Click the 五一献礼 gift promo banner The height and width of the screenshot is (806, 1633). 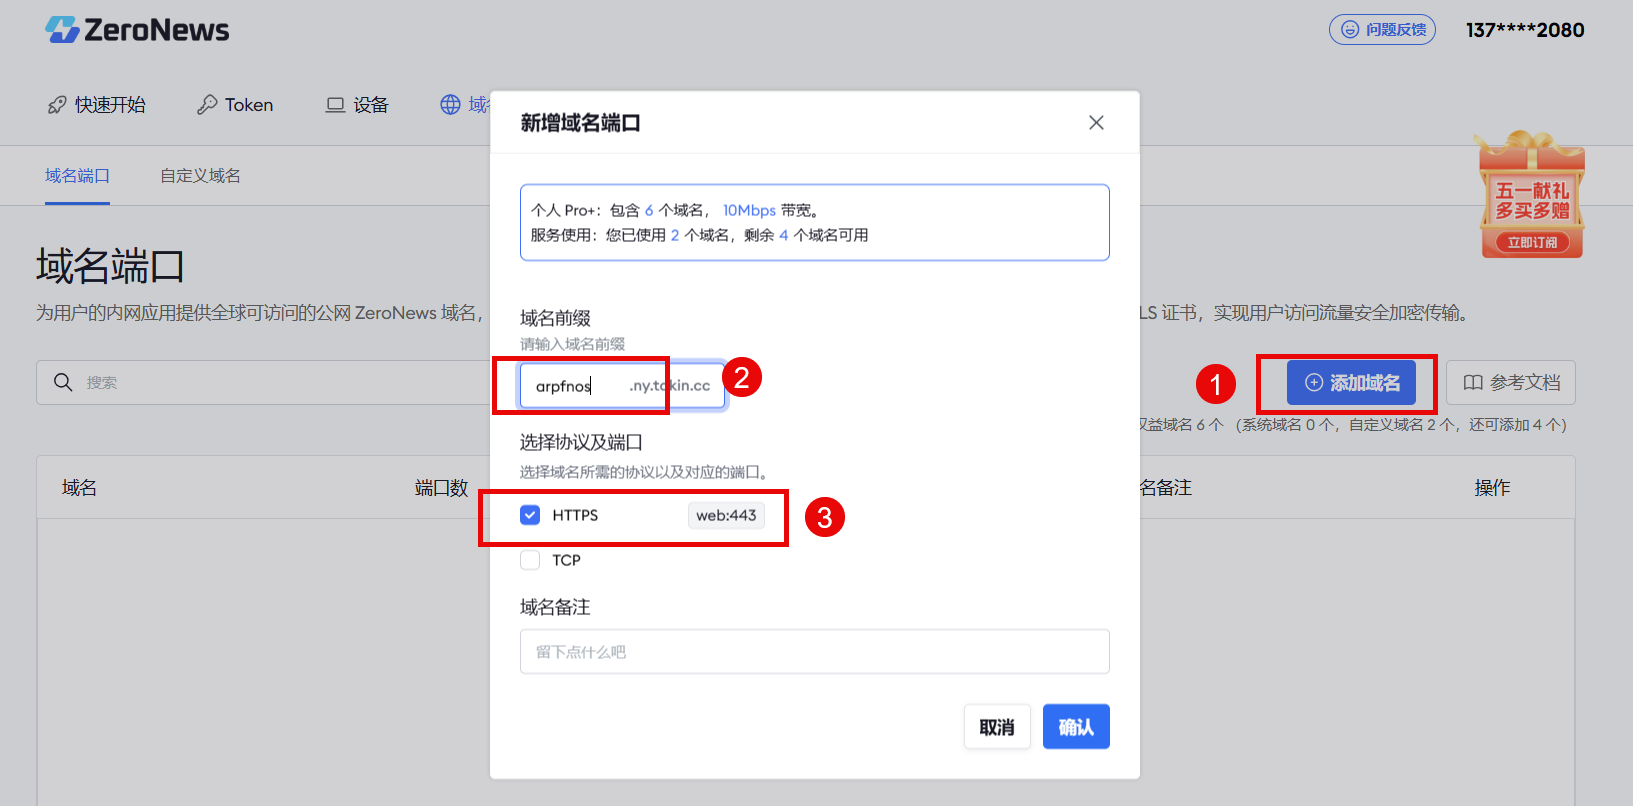pyautogui.click(x=1531, y=195)
